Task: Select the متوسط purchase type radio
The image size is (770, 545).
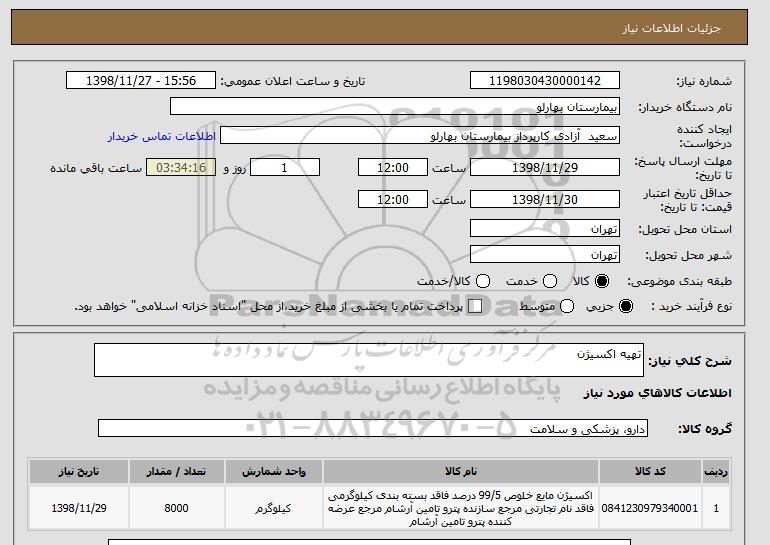Action: coord(567,306)
